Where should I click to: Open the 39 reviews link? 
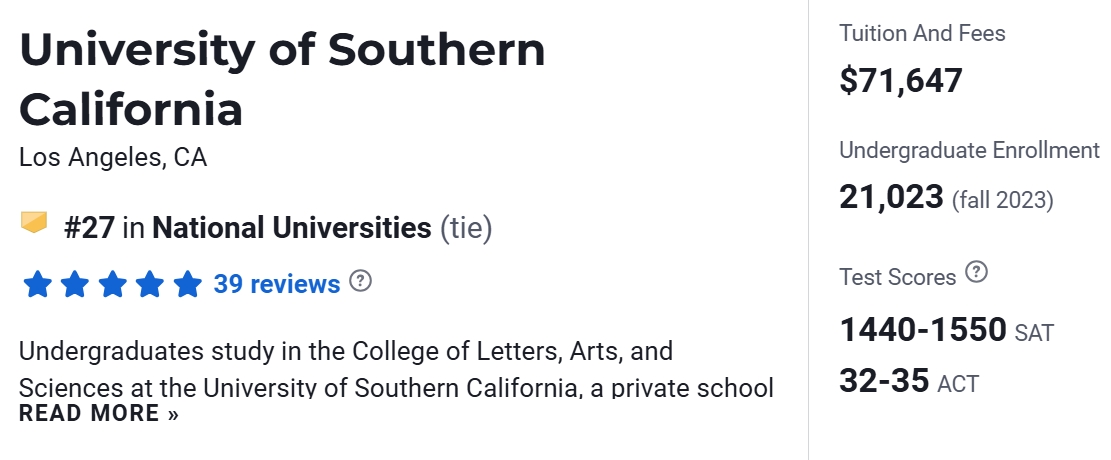pos(277,284)
